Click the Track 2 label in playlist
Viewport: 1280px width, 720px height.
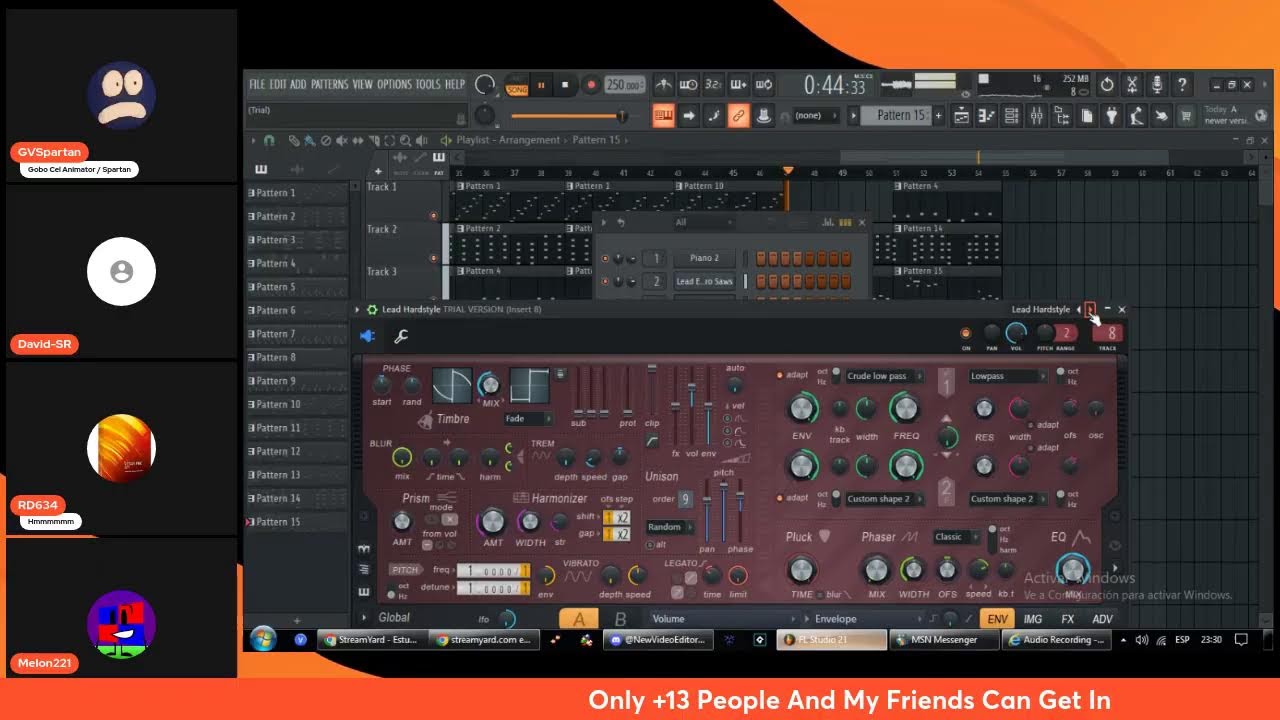(381, 229)
